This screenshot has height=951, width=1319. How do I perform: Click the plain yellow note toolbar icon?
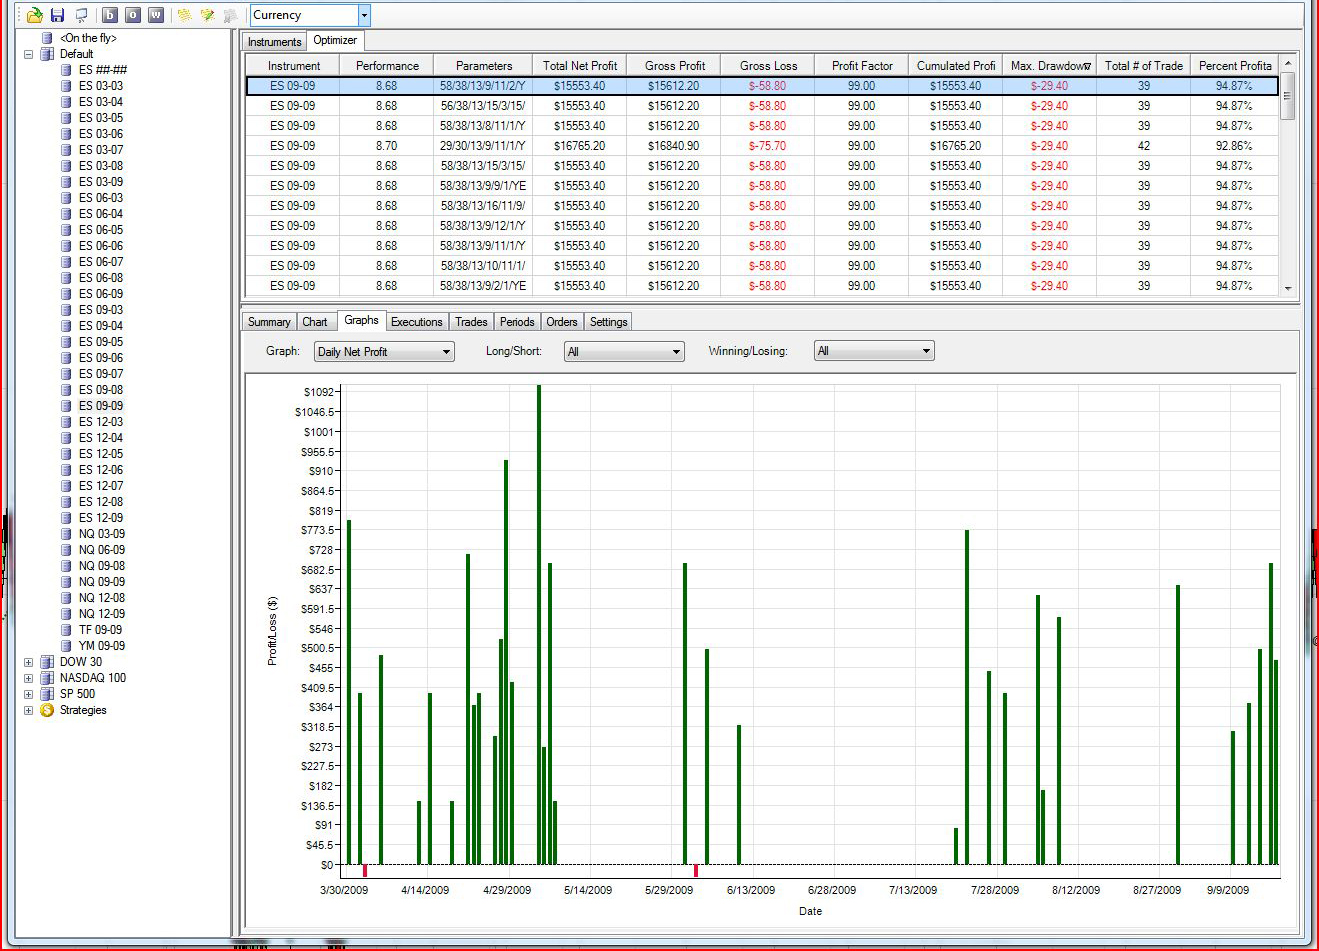point(184,15)
